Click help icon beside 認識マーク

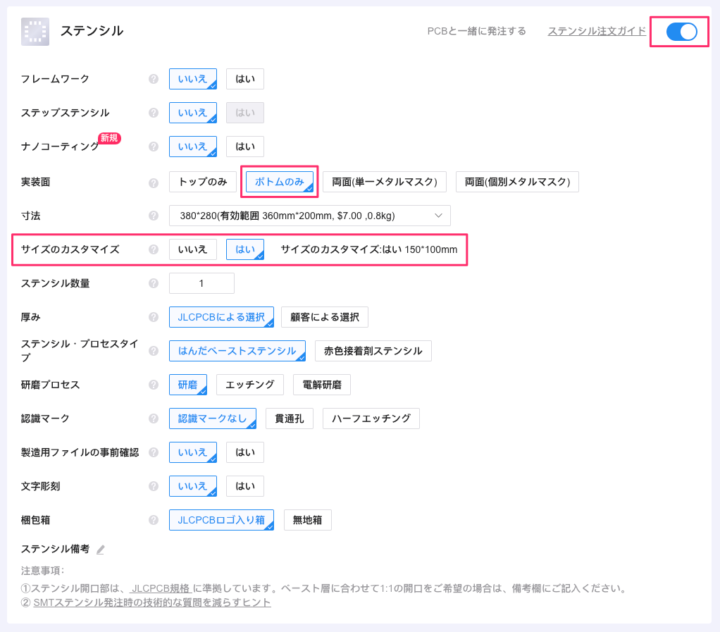point(154,419)
